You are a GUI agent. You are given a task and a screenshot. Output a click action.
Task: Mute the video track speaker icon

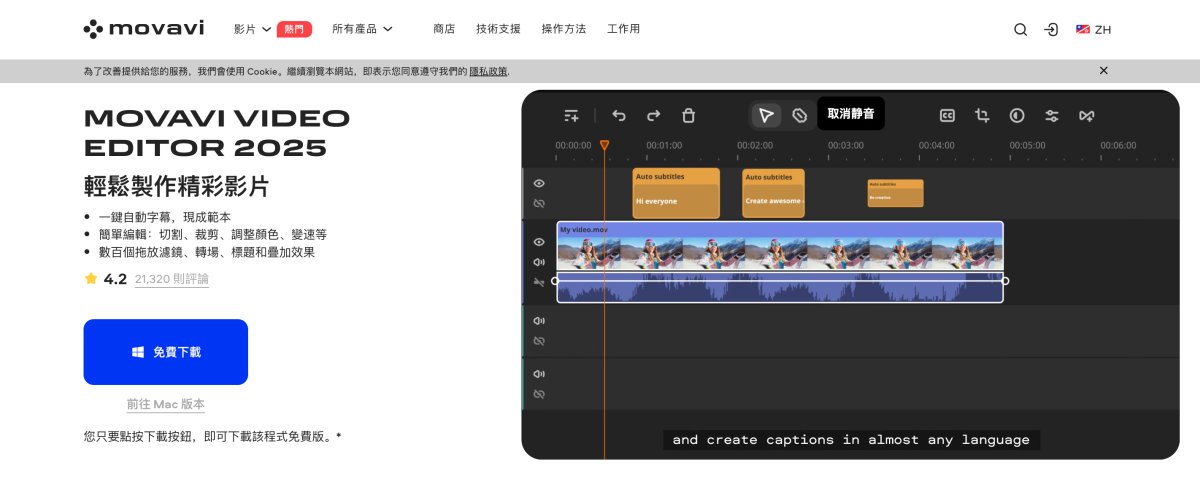pos(539,262)
